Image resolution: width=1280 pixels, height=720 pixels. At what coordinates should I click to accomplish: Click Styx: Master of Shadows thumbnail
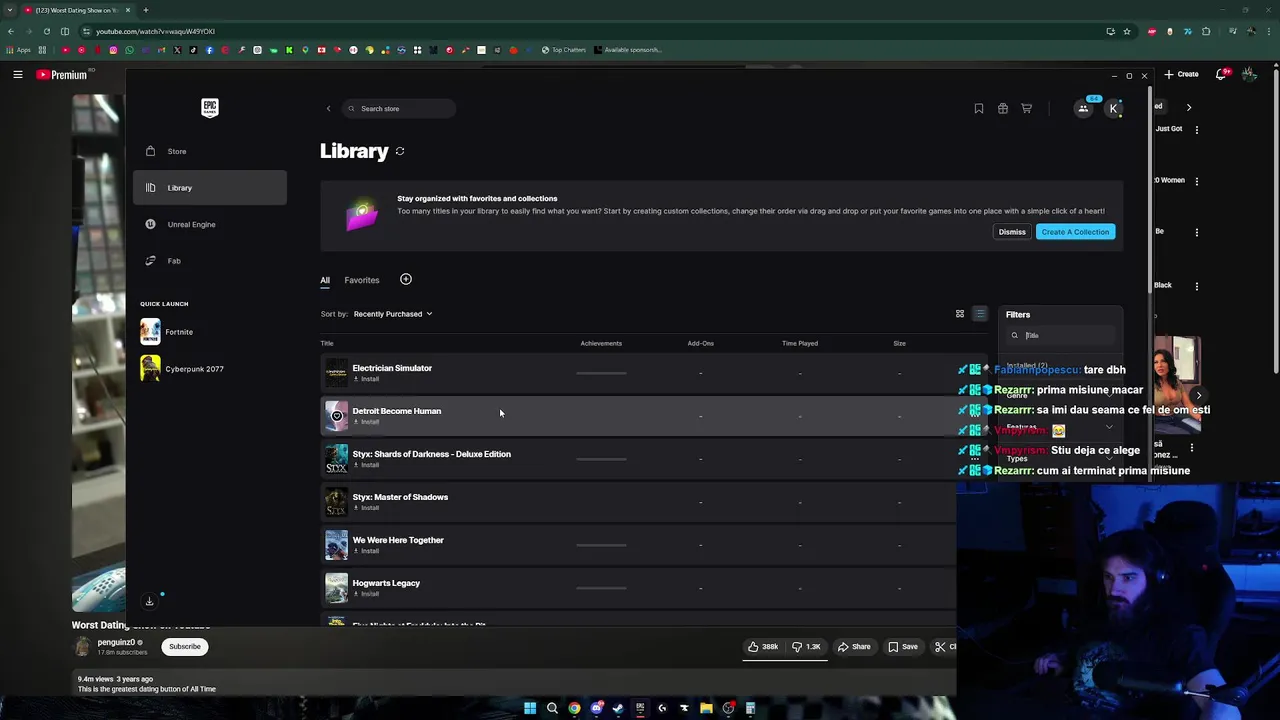[x=337, y=501]
